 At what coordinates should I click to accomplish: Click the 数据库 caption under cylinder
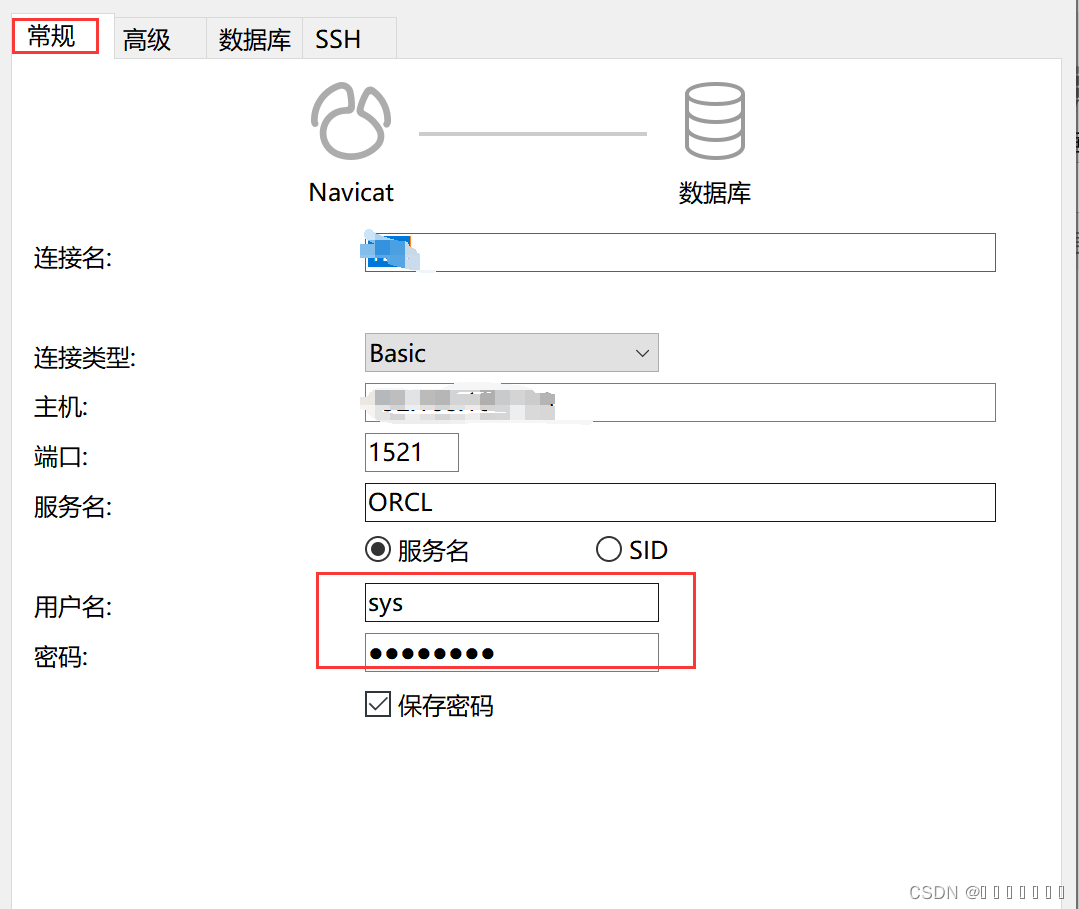coord(714,193)
